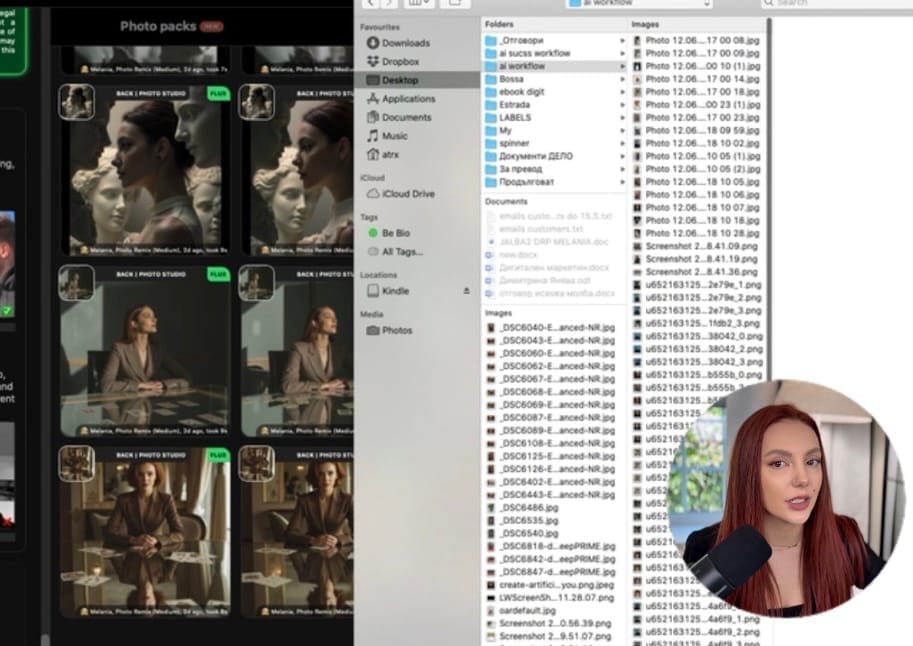Click BACK | PHOTO STUDIO on statue photo

[x=153, y=92]
